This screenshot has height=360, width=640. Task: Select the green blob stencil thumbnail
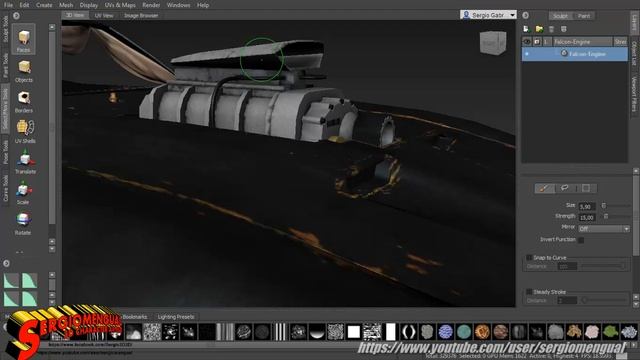(611, 332)
